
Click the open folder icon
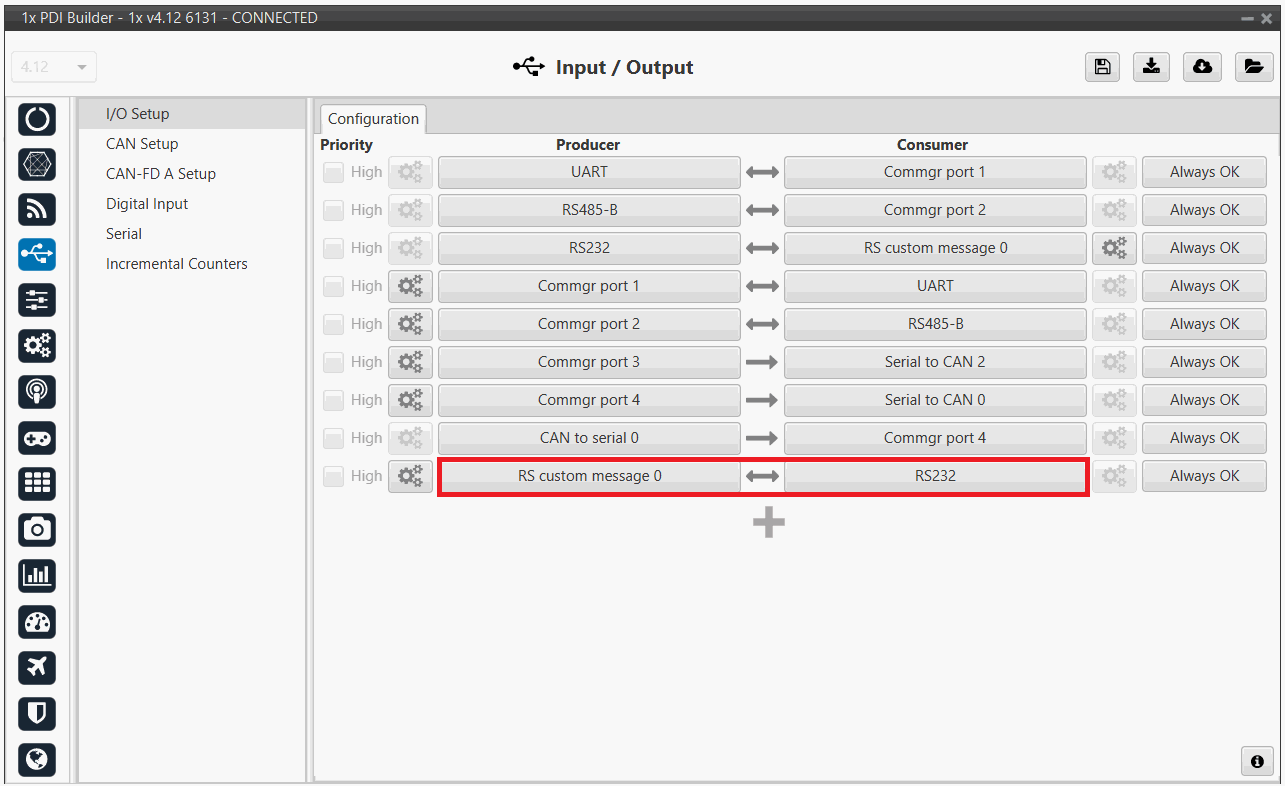(1252, 67)
